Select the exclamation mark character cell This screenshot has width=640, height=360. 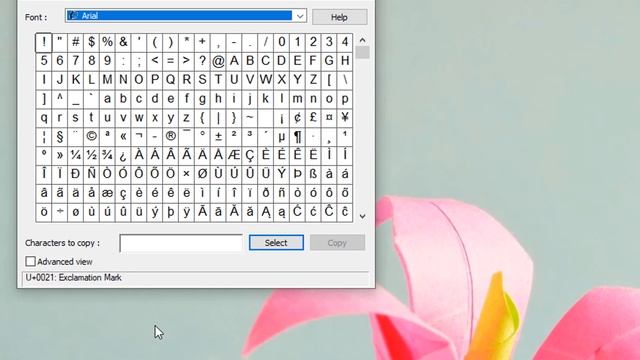[44, 42]
